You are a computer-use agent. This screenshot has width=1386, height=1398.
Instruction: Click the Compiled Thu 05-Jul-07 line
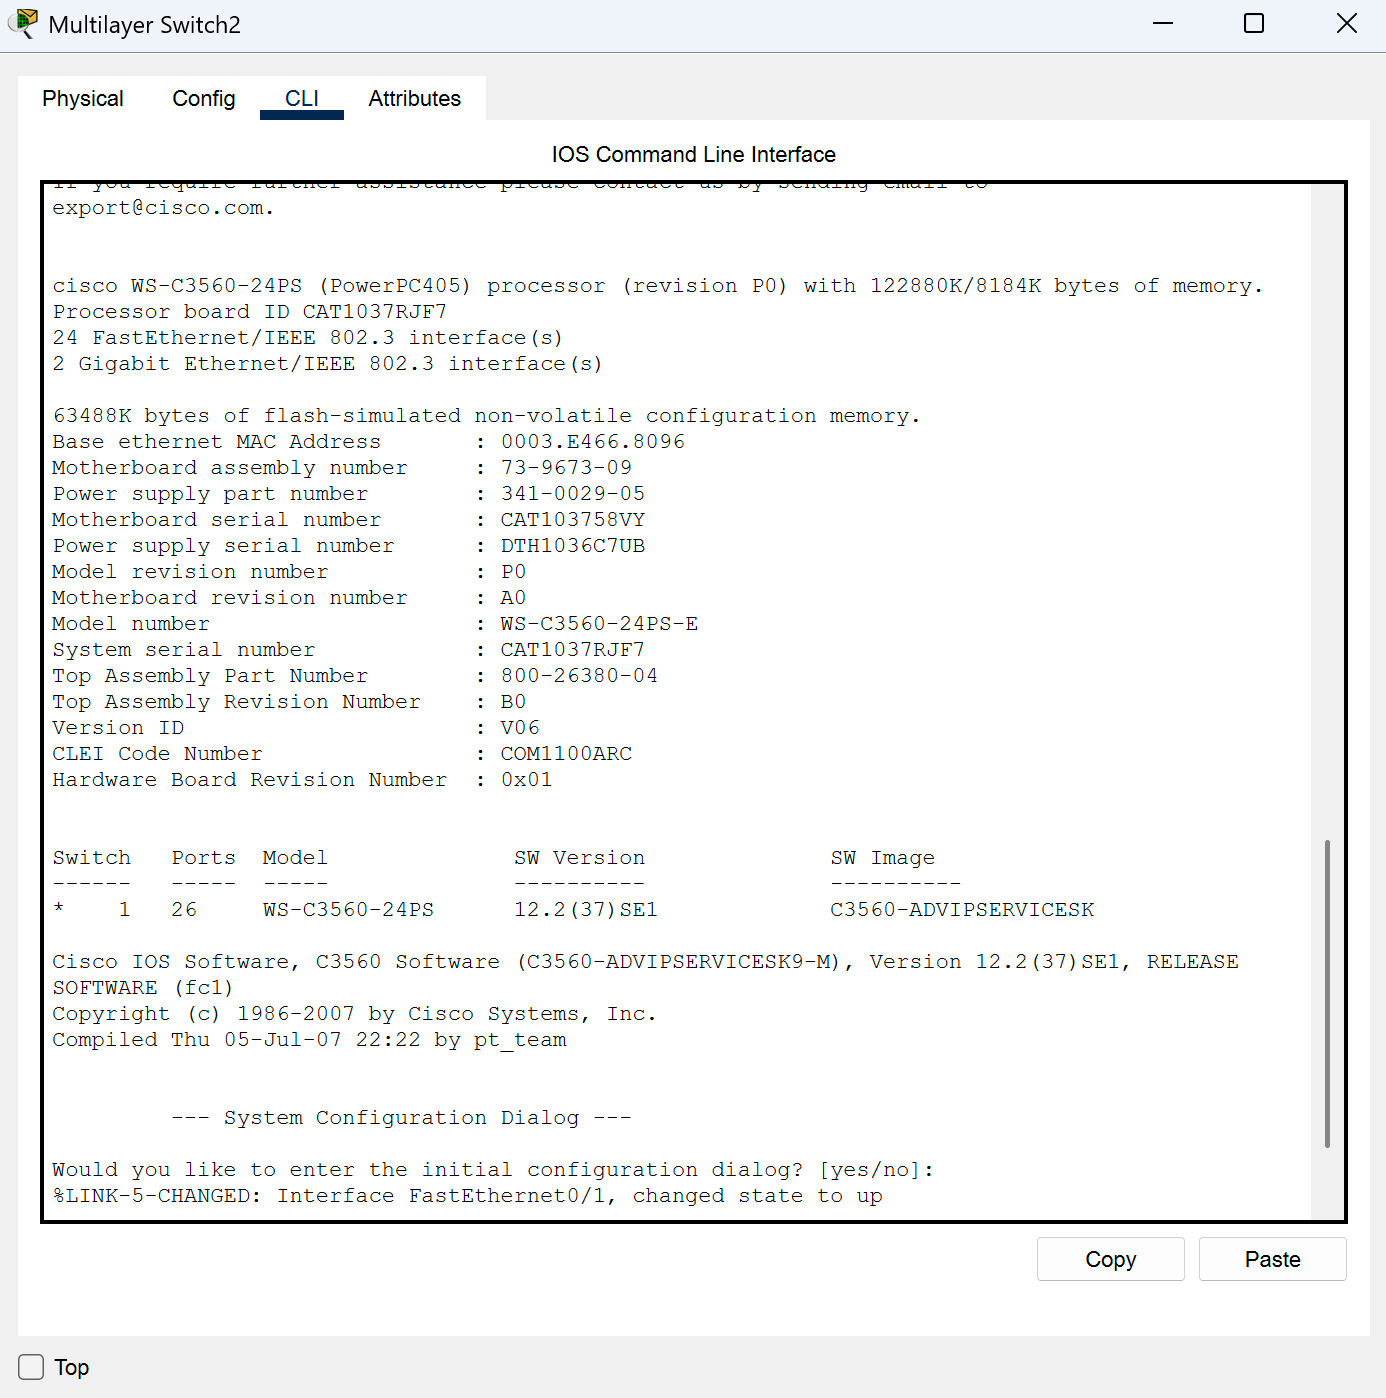[310, 1040]
